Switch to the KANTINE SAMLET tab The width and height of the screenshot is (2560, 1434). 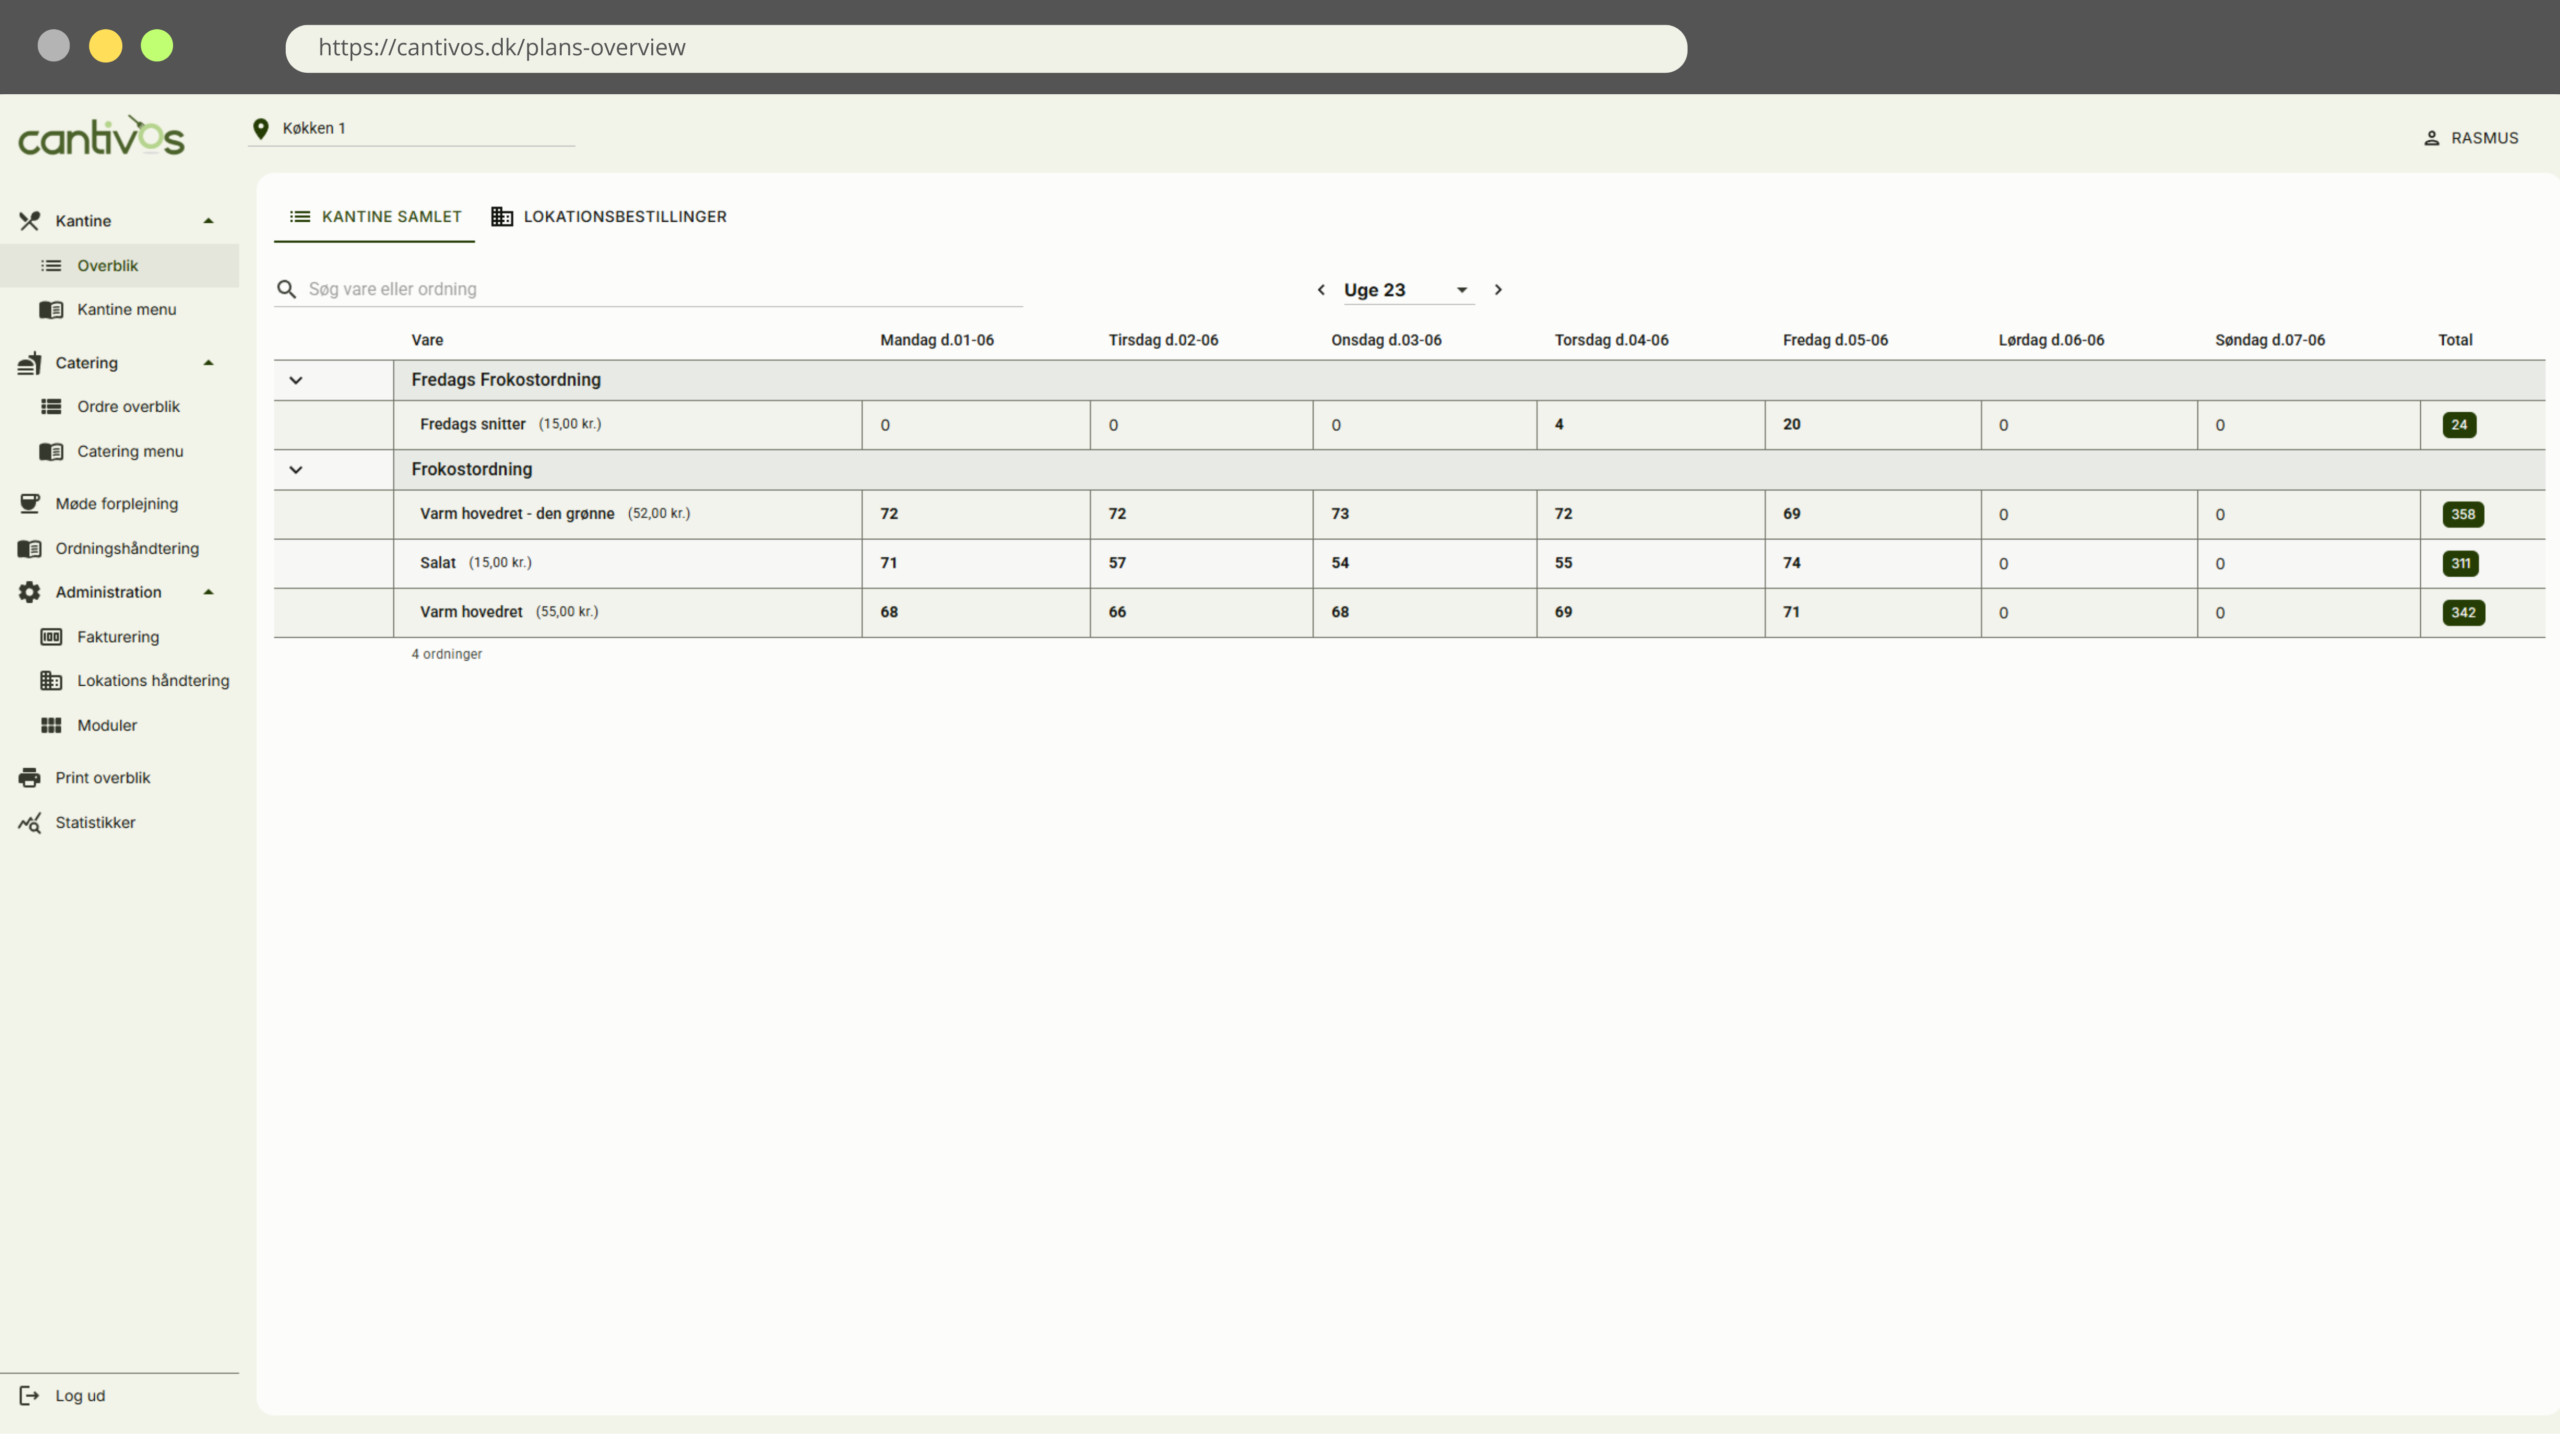point(375,217)
